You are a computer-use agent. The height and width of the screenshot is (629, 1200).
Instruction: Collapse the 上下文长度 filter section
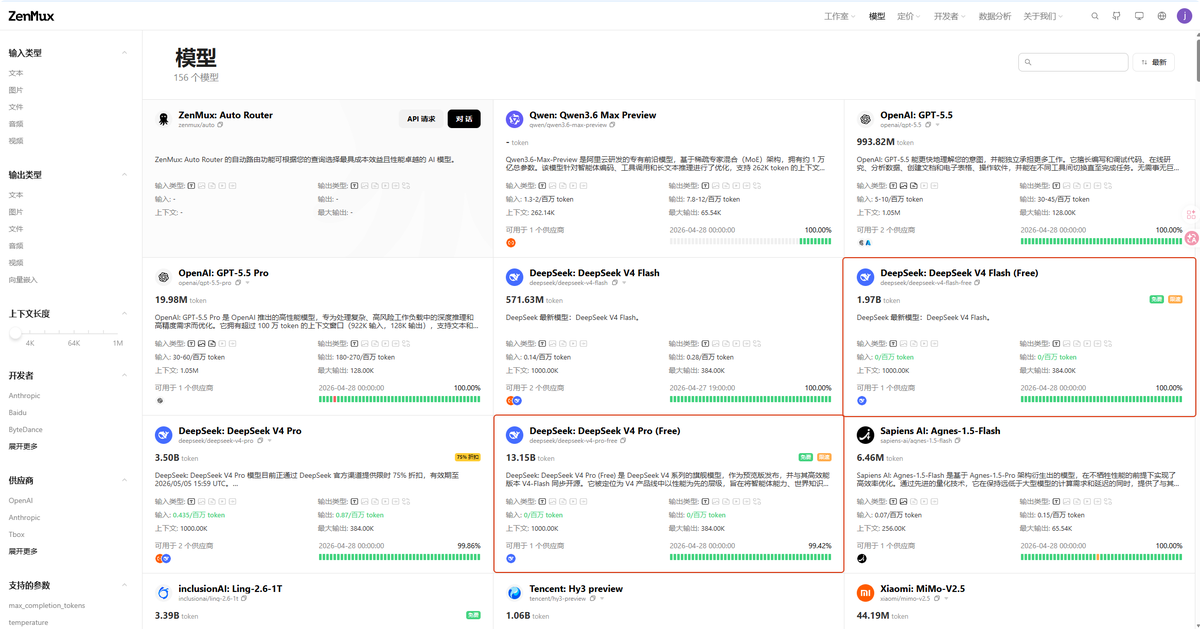125,314
